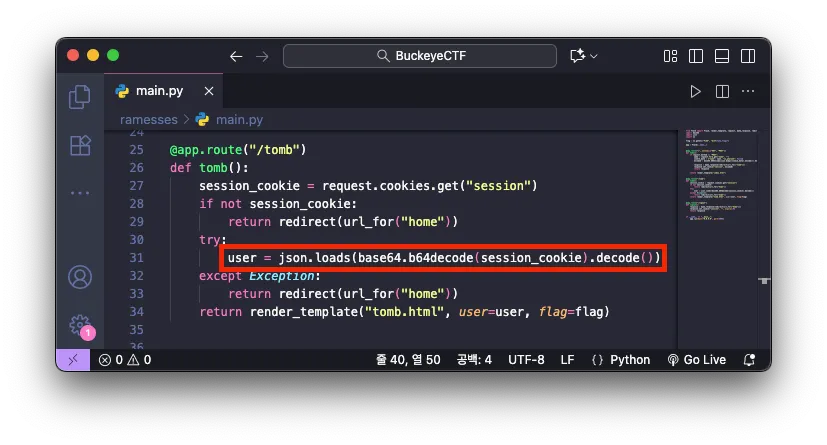Open the Accounts menu

[x=80, y=277]
